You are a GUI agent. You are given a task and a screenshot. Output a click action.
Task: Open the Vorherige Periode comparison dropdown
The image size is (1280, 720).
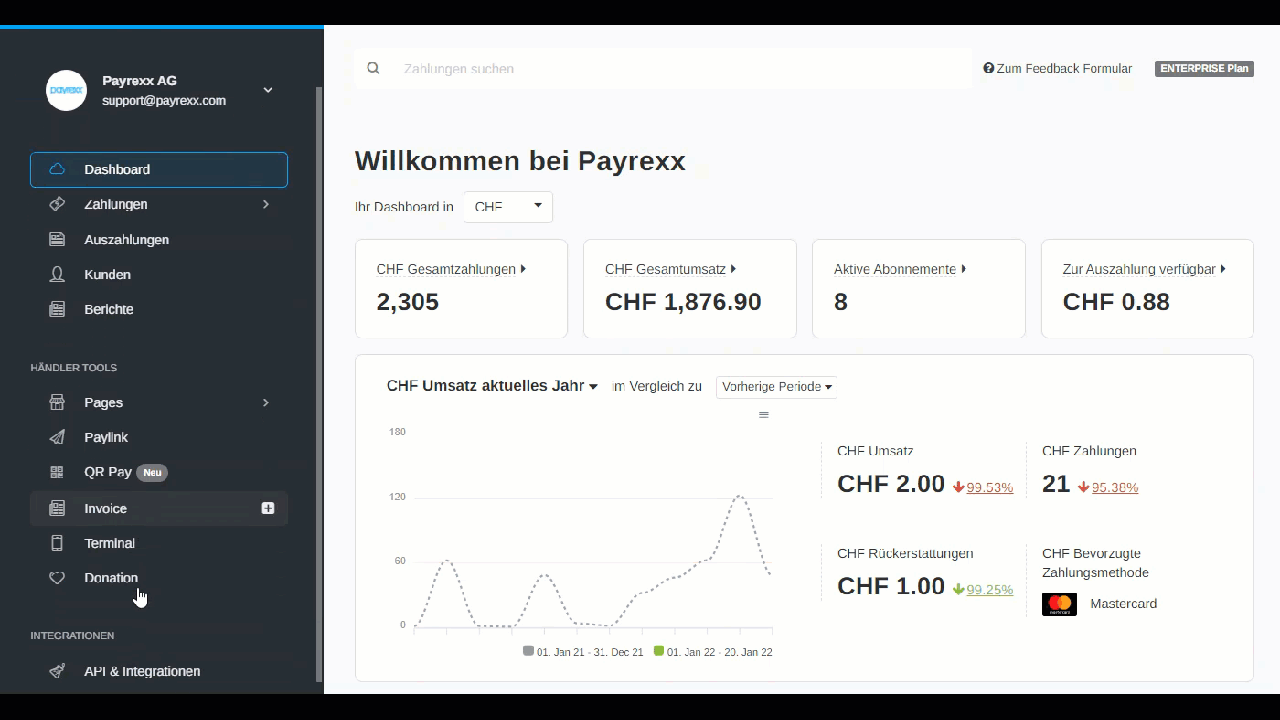pos(777,387)
